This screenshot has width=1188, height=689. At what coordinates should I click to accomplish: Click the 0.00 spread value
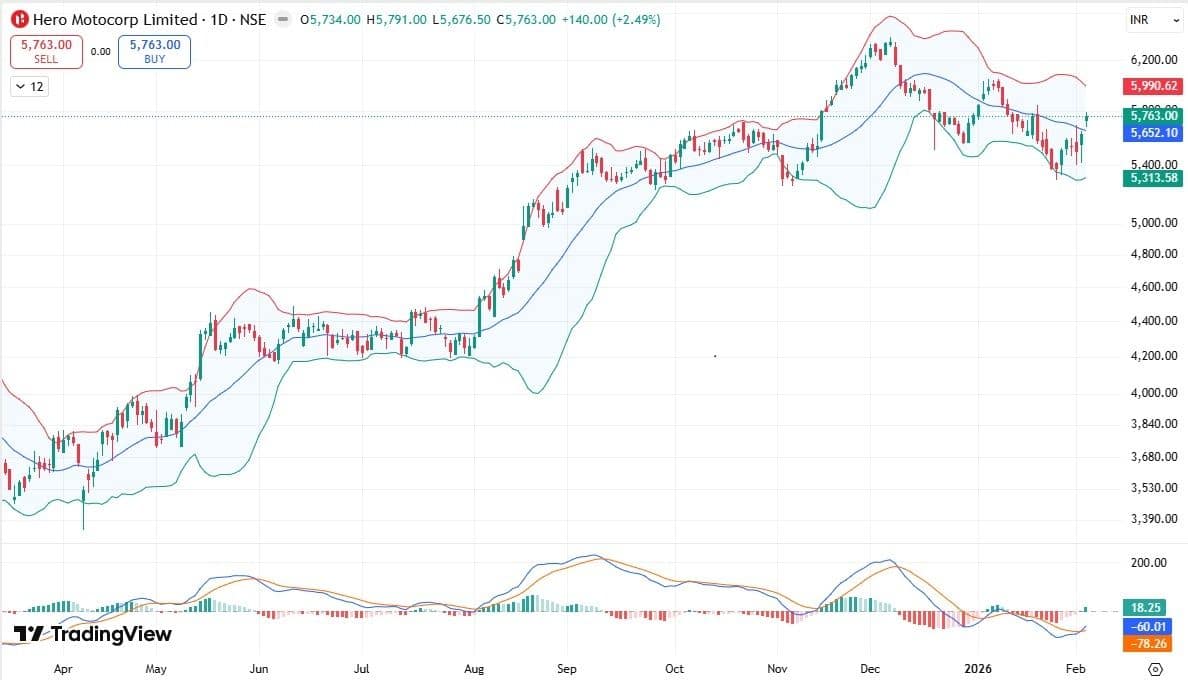(100, 52)
